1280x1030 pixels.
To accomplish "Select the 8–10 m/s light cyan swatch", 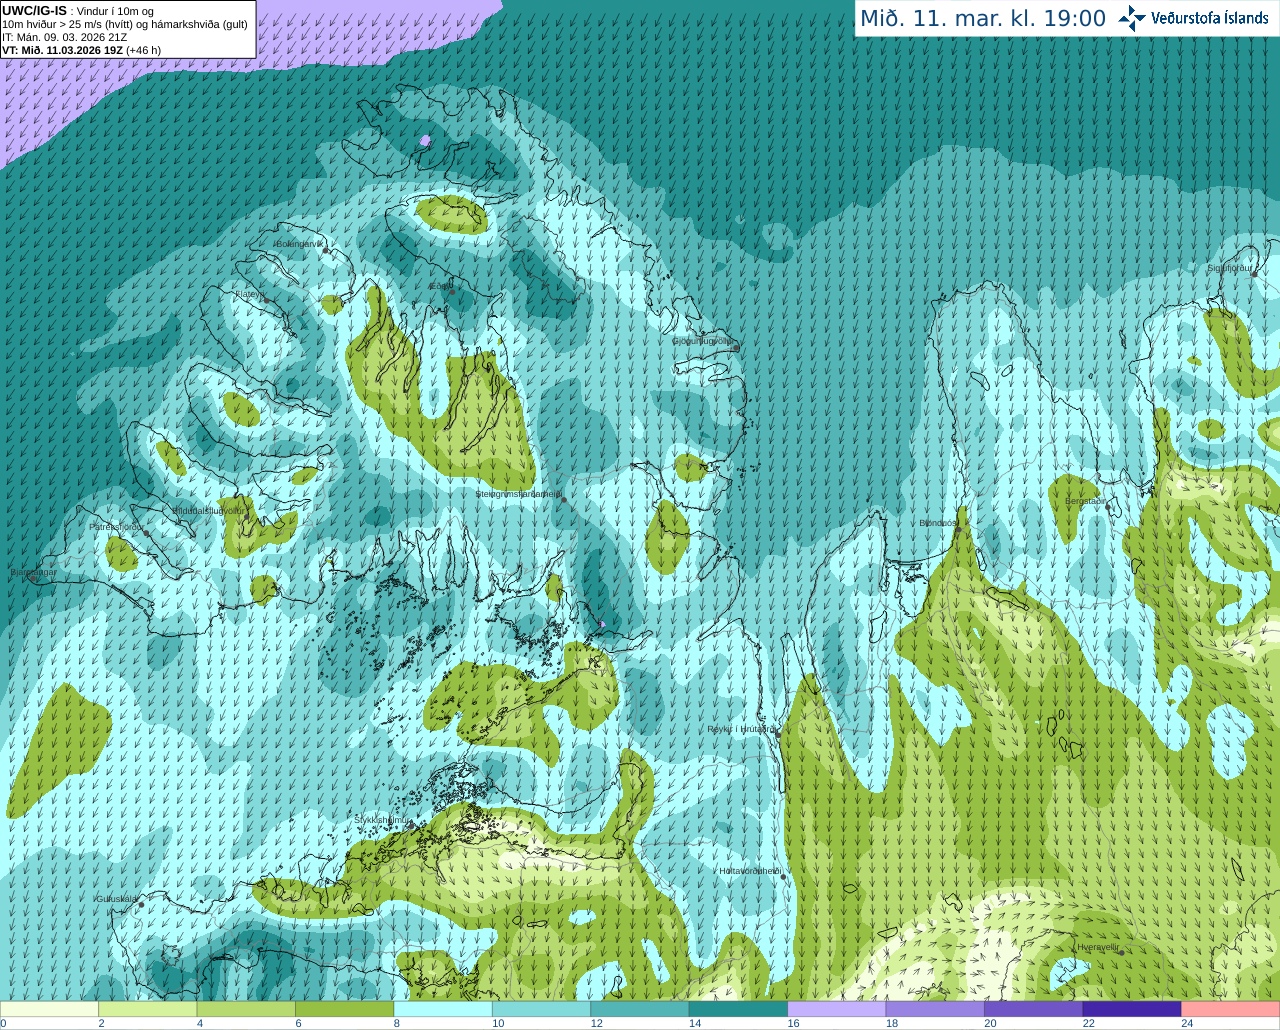I will (x=443, y=1009).
